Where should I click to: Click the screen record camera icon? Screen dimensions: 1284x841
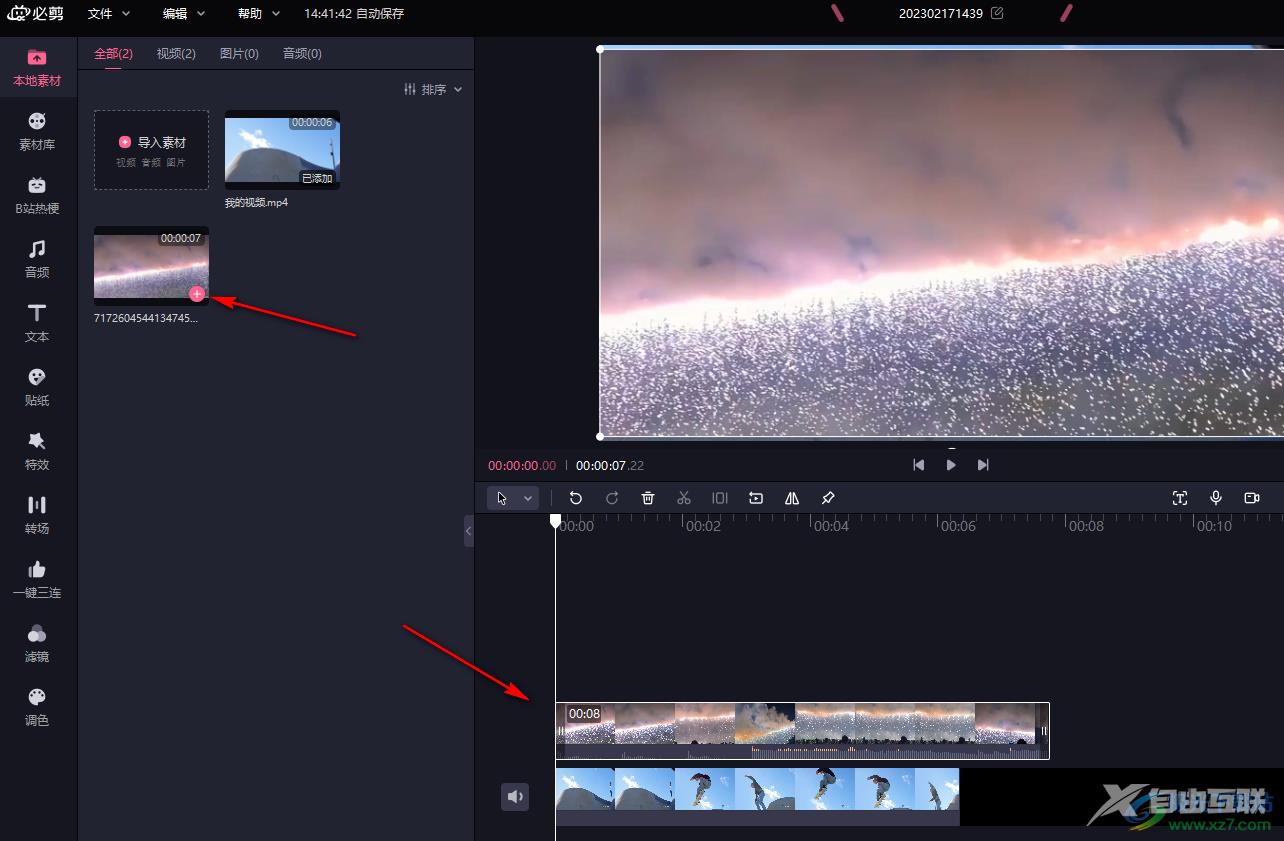[x=1252, y=498]
